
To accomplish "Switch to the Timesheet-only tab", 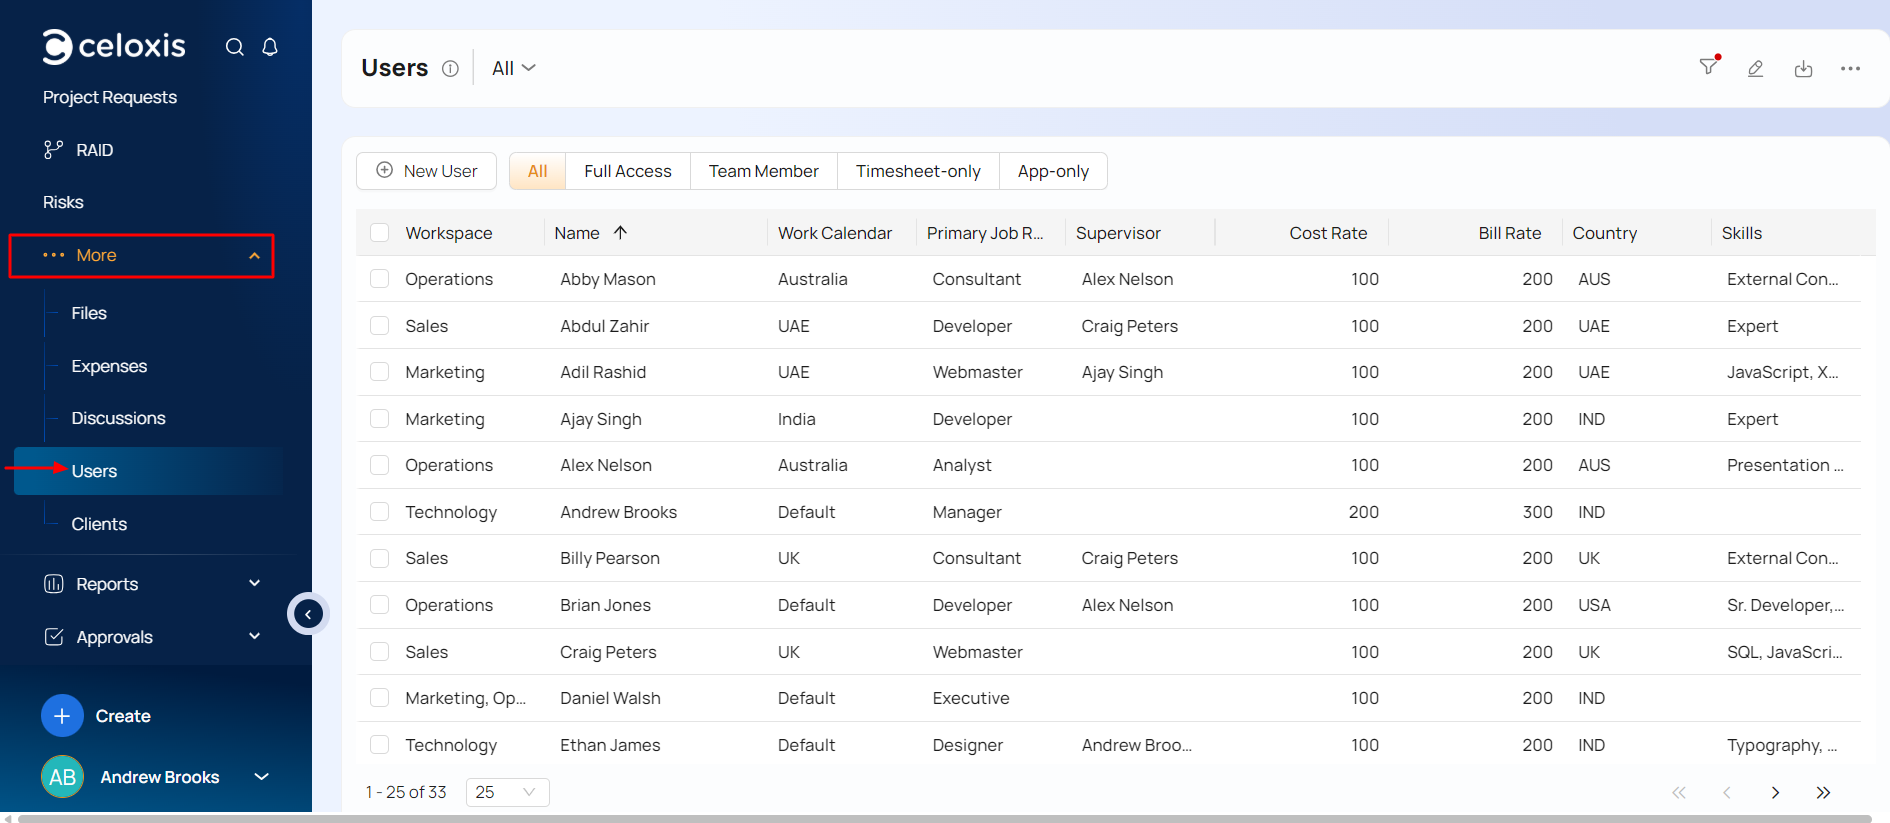I will pyautogui.click(x=917, y=171).
